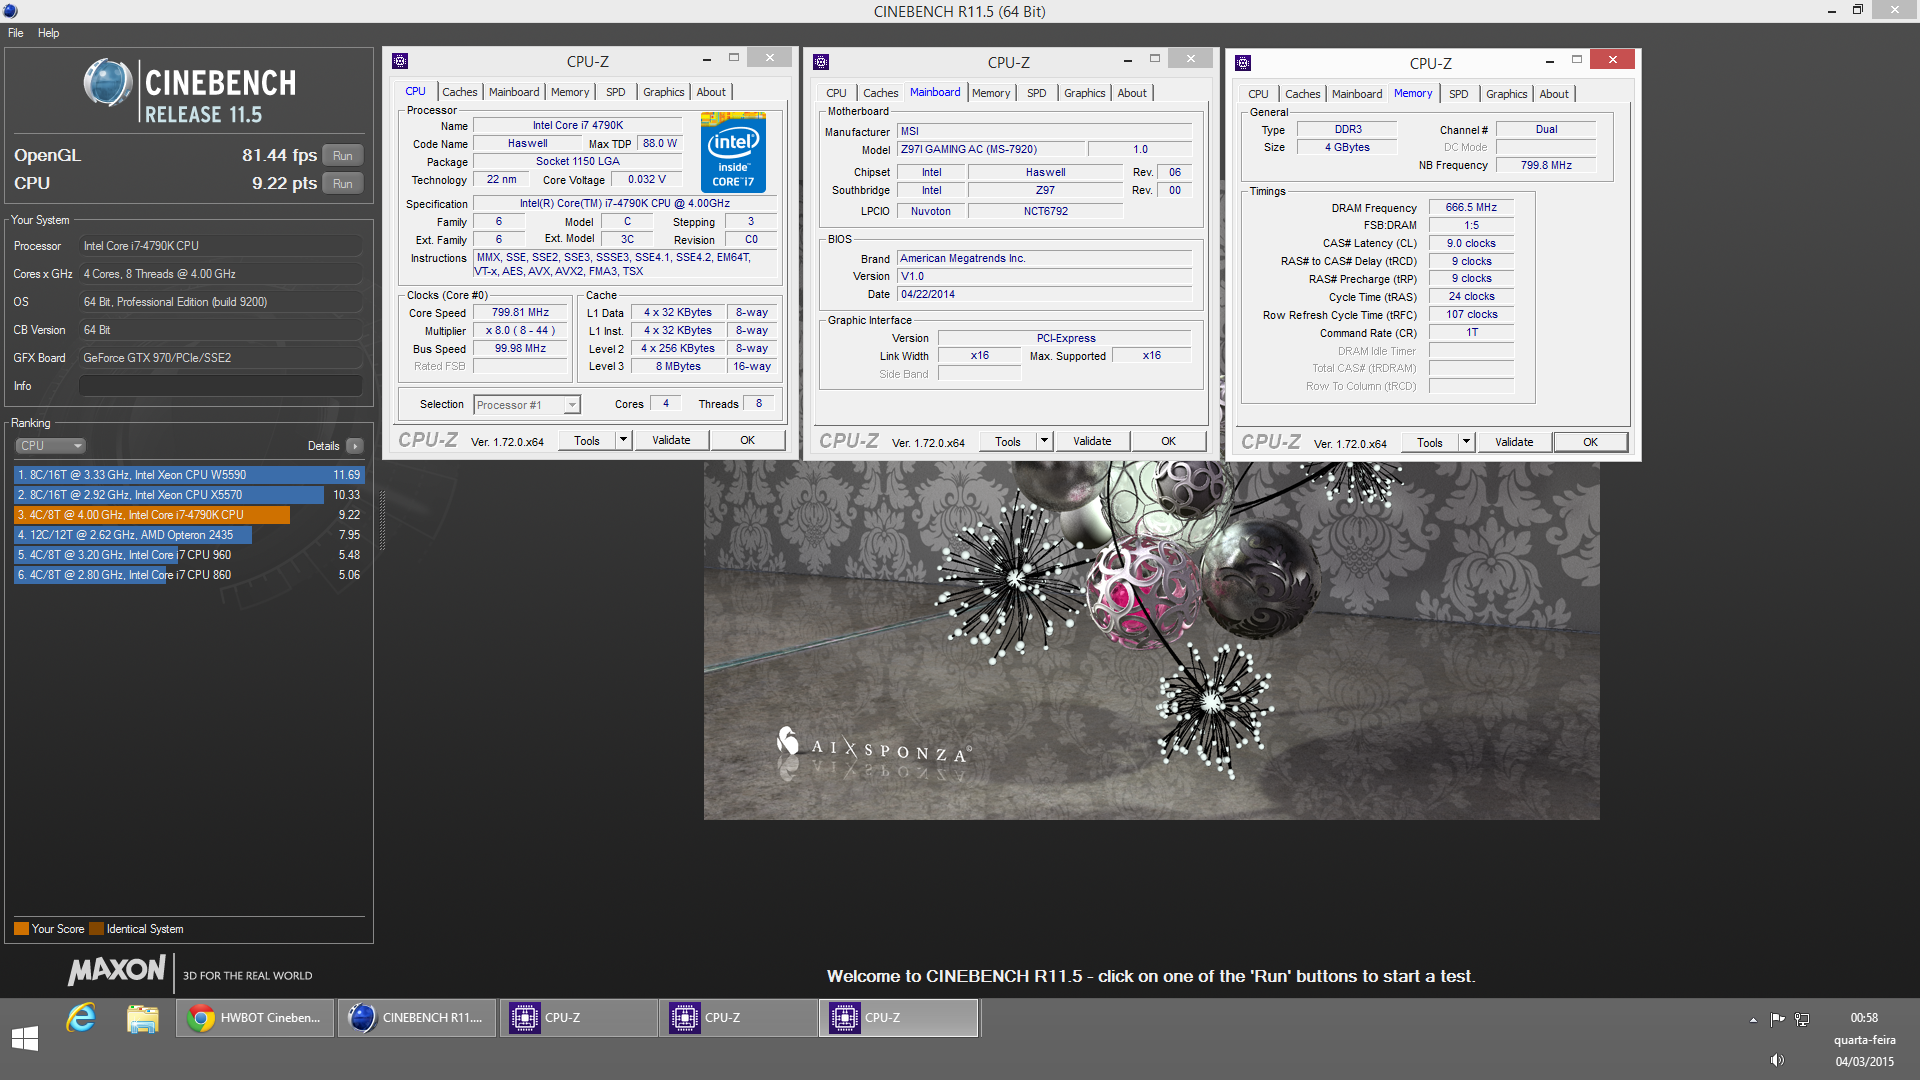Viewport: 1920px width, 1080px height.
Task: Click Tools button in second CPU-Z
Action: 1008,441
